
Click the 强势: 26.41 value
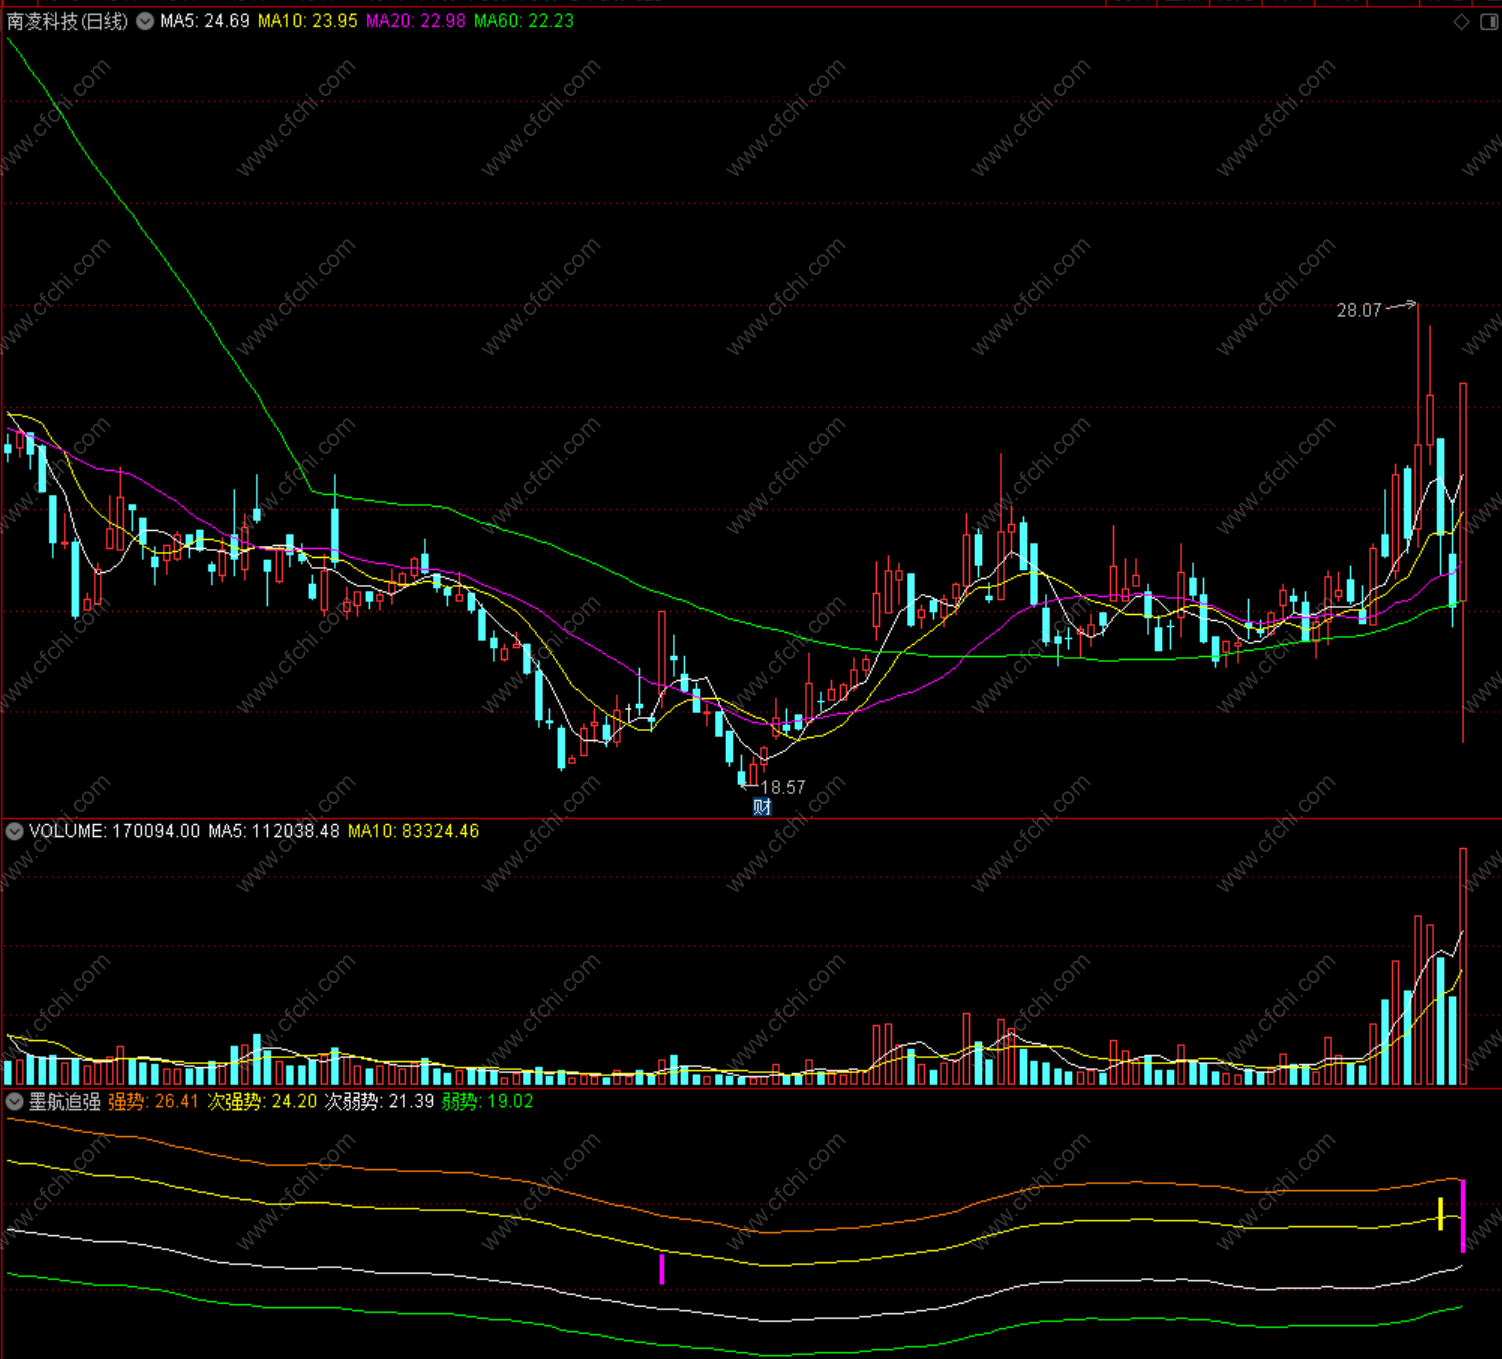153,1102
